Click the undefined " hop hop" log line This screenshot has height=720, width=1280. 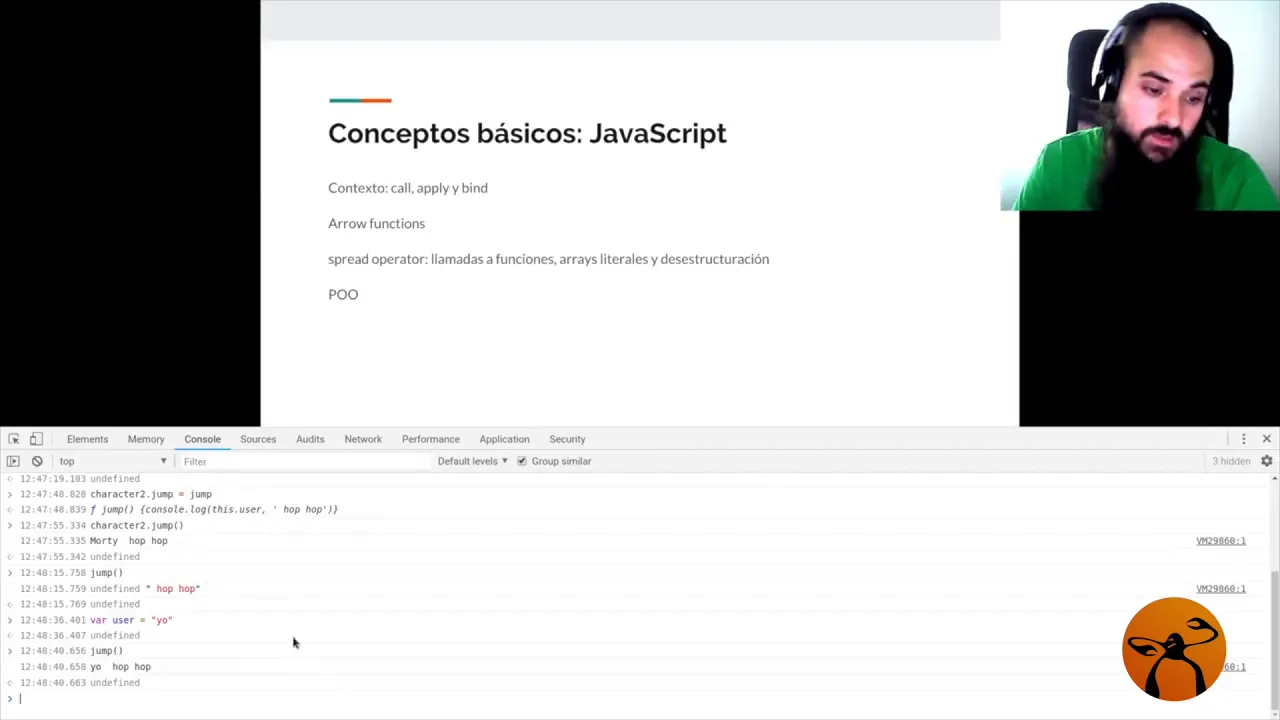[x=145, y=589]
